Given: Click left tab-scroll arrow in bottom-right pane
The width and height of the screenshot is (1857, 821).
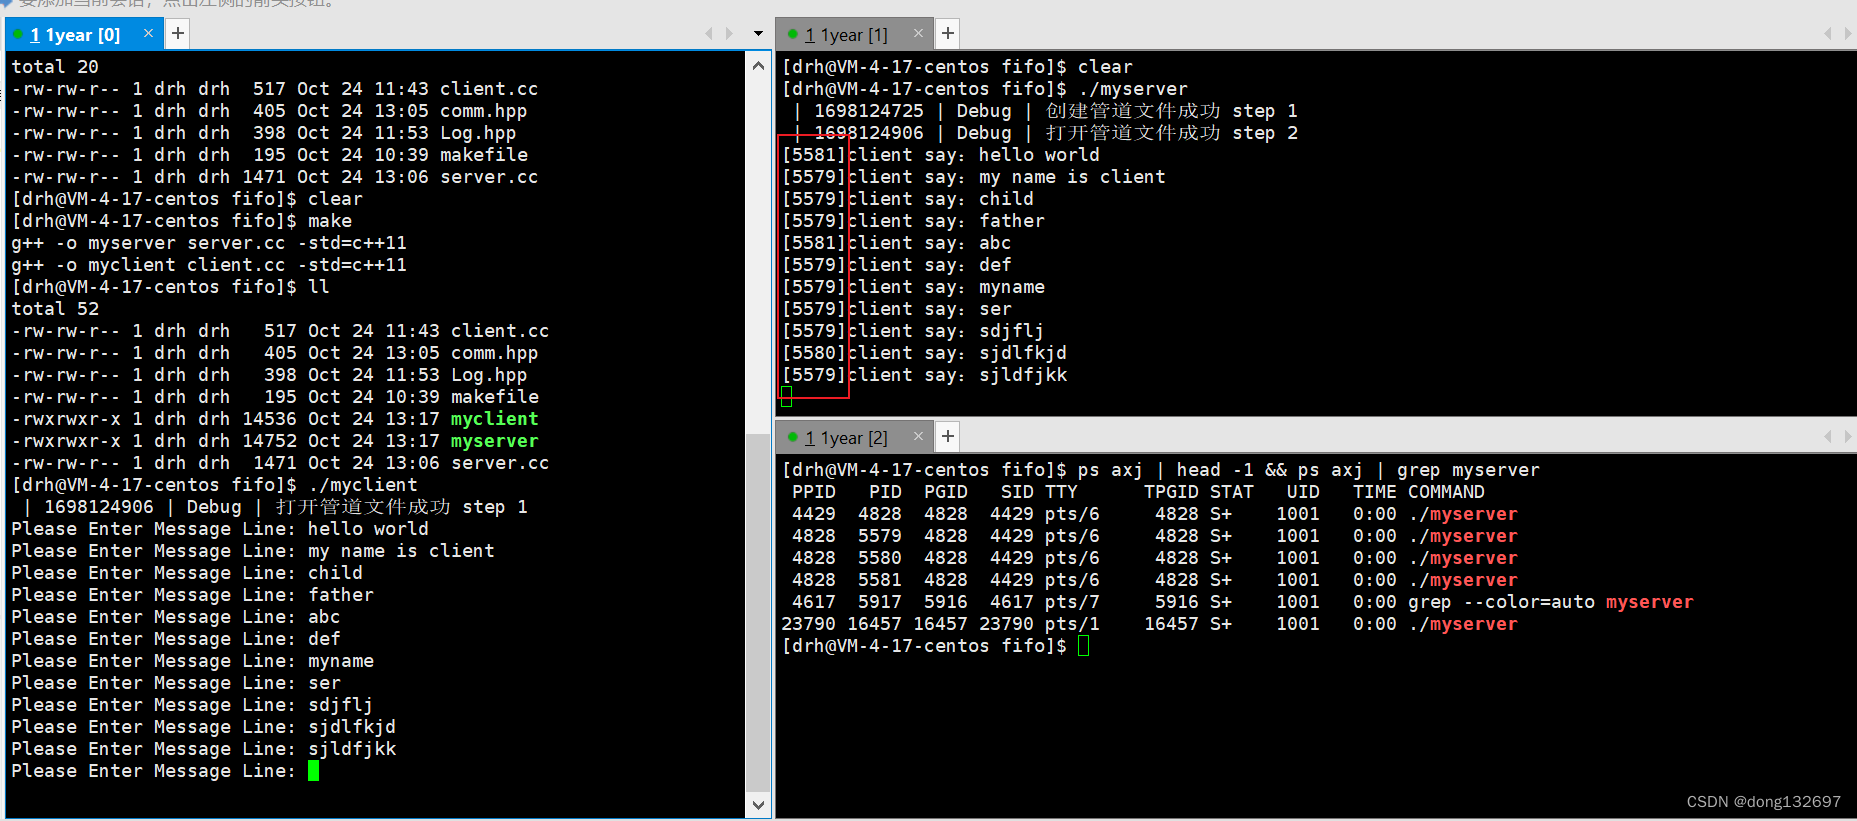Looking at the screenshot, I should [x=1827, y=436].
